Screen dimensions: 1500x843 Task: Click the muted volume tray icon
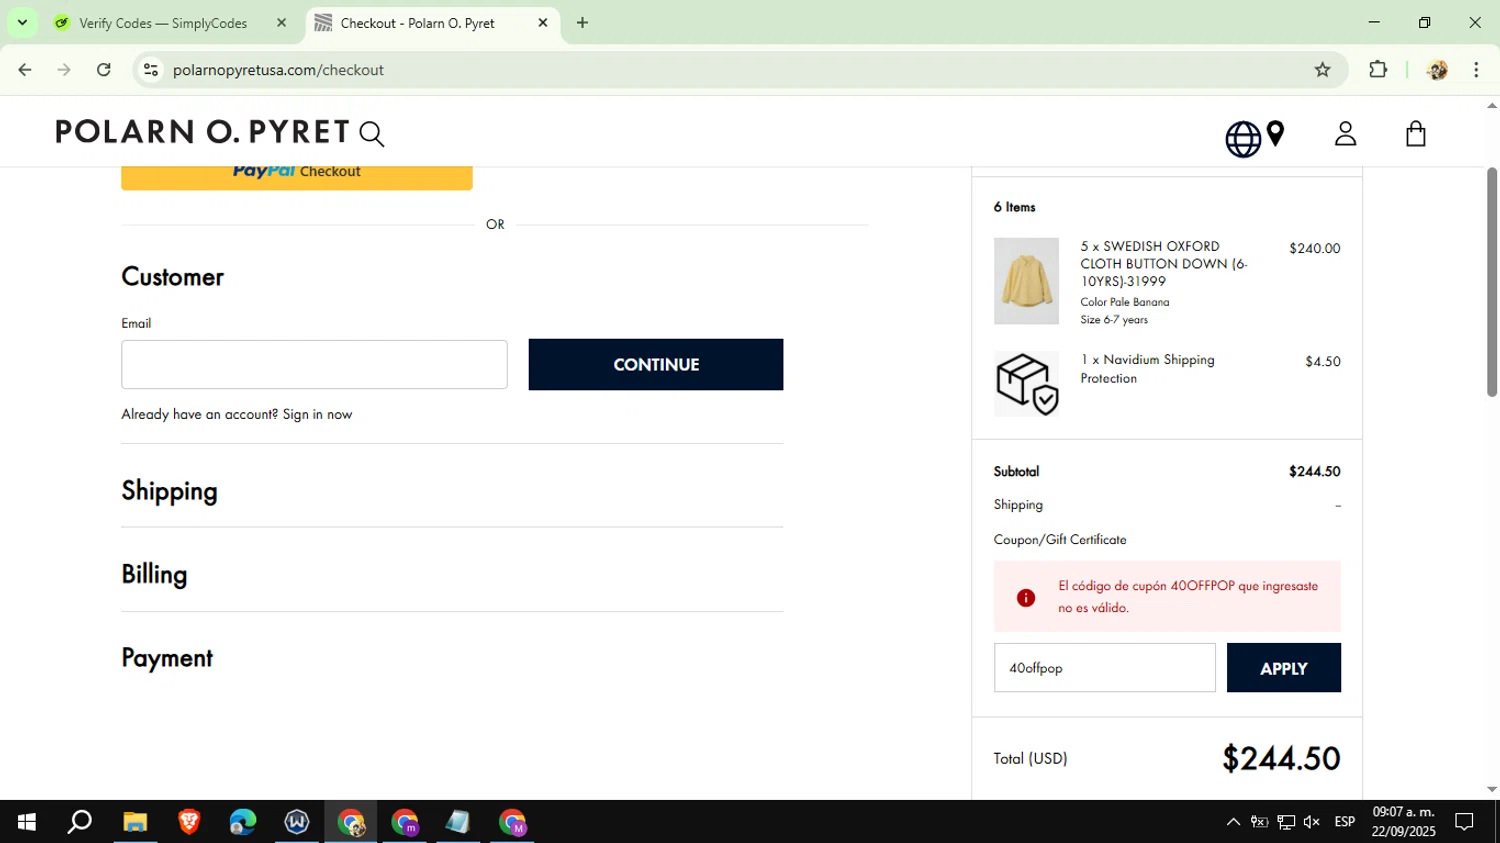tap(1312, 822)
